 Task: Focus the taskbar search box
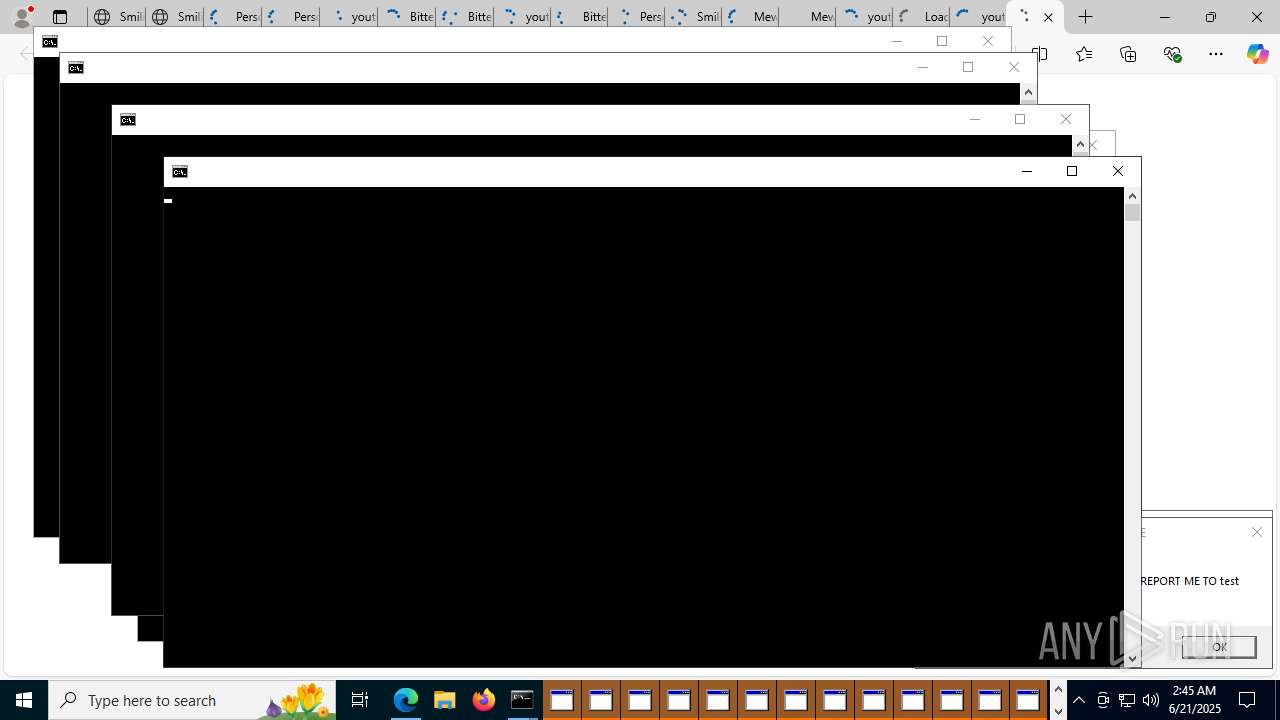point(192,700)
